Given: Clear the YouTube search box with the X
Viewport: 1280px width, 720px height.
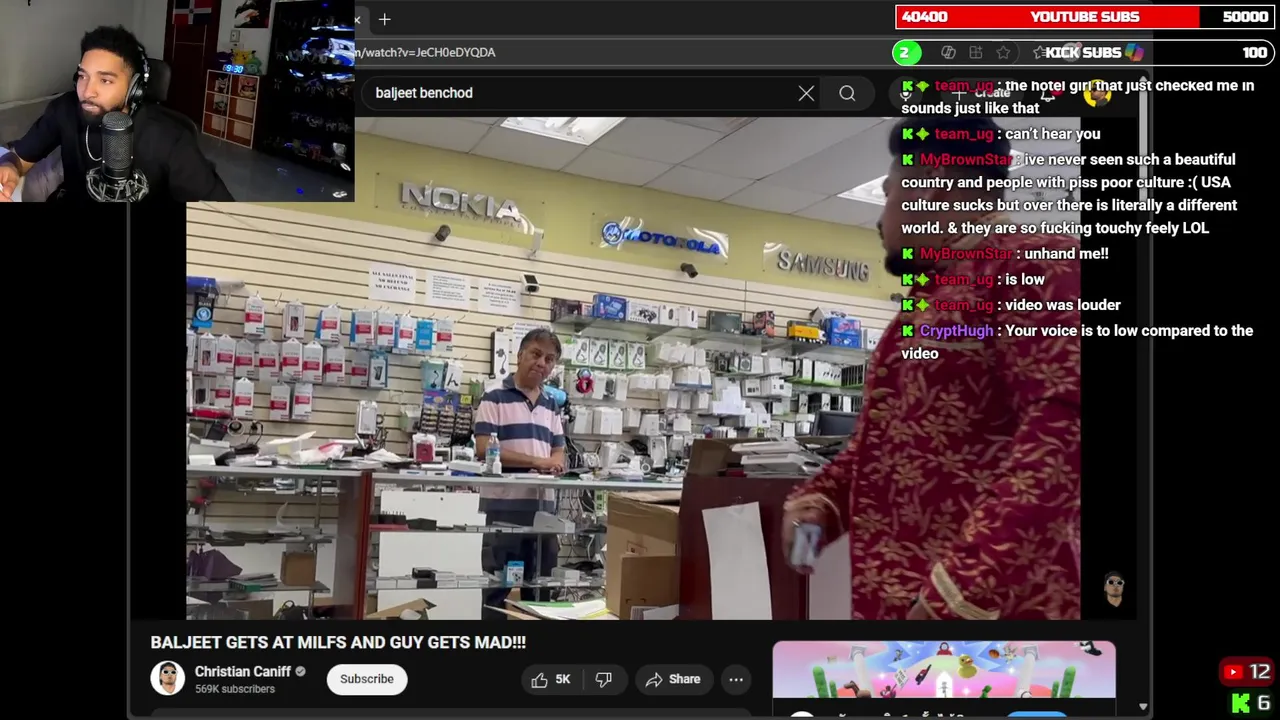Looking at the screenshot, I should coord(806,93).
